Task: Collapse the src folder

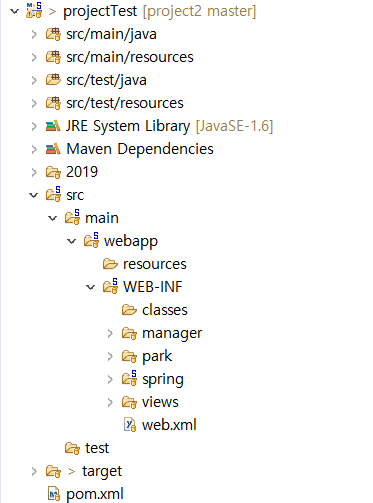Action: click(x=34, y=195)
